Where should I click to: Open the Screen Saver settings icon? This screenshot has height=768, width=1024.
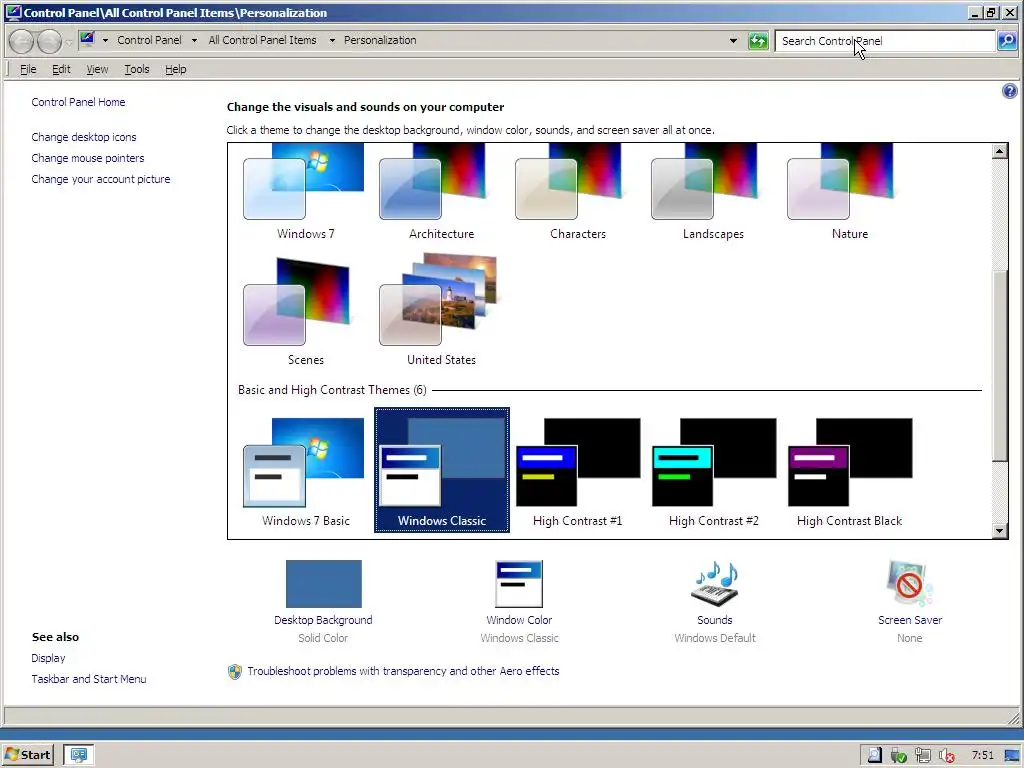(909, 583)
